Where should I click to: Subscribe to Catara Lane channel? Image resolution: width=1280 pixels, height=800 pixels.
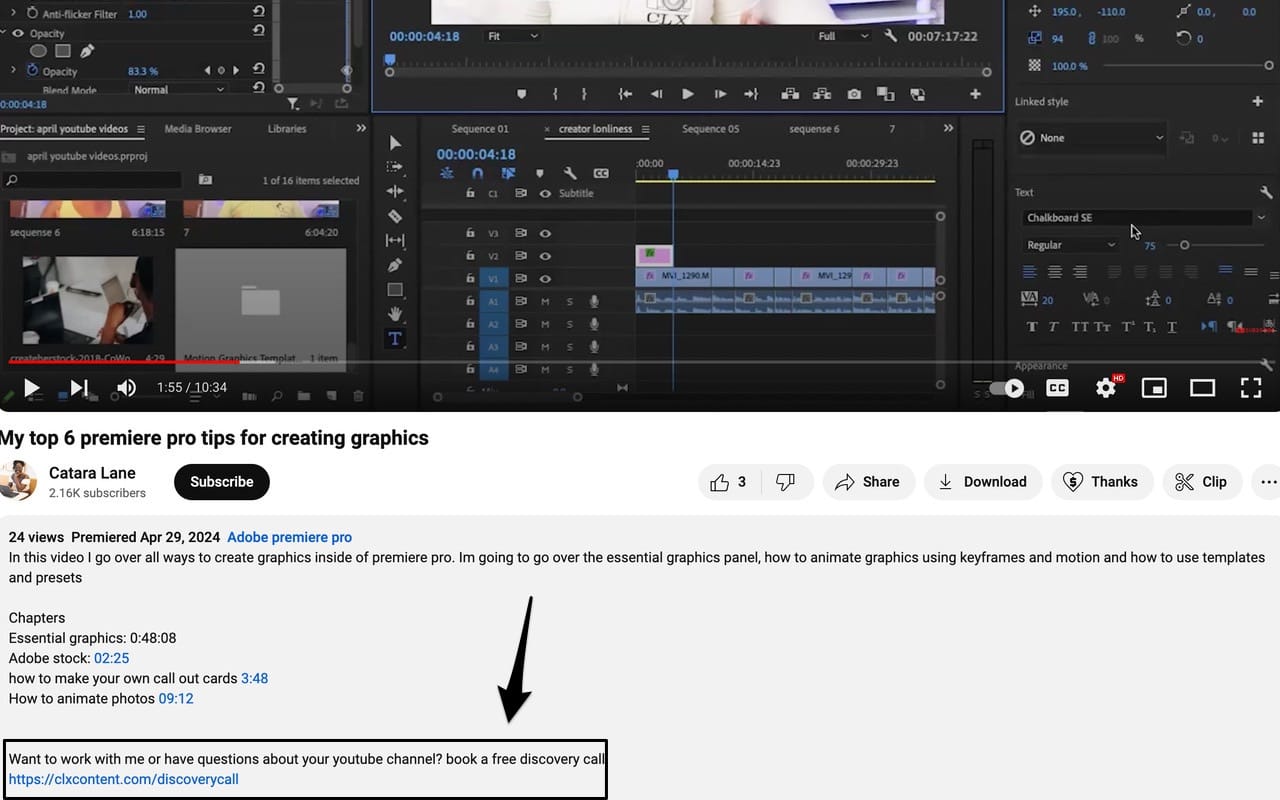click(222, 482)
